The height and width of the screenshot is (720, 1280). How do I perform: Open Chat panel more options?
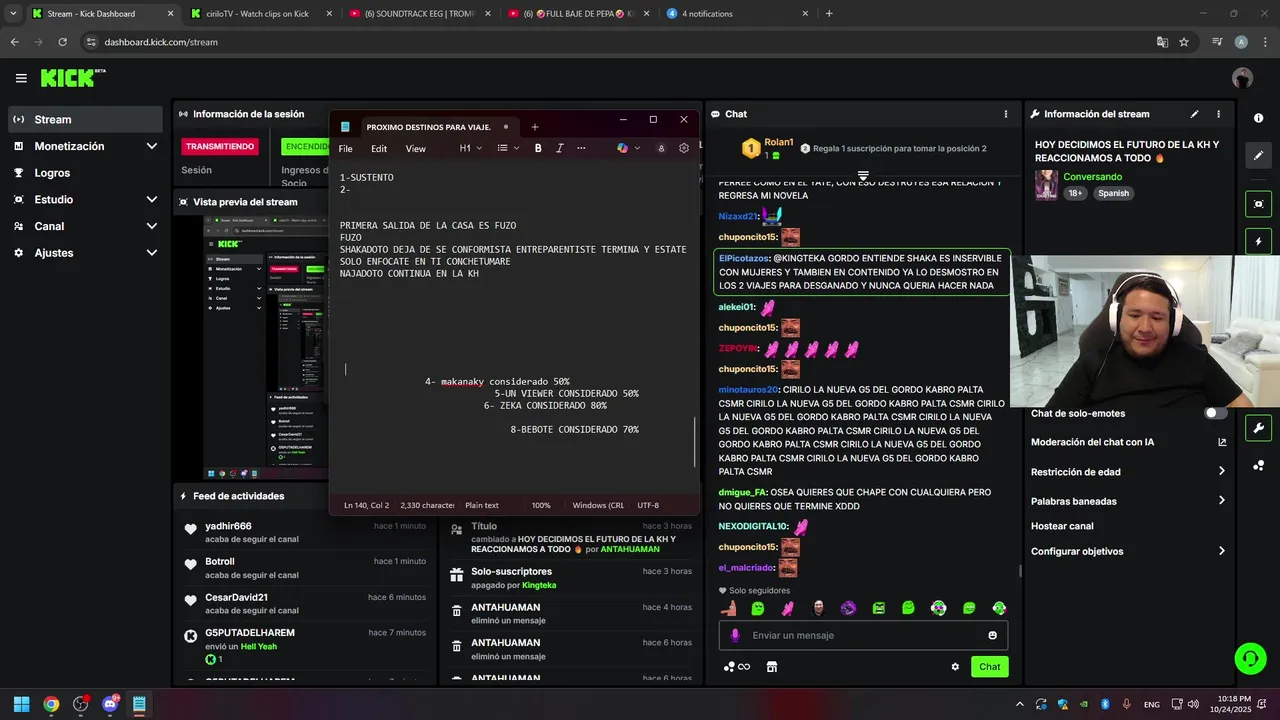click(1006, 114)
